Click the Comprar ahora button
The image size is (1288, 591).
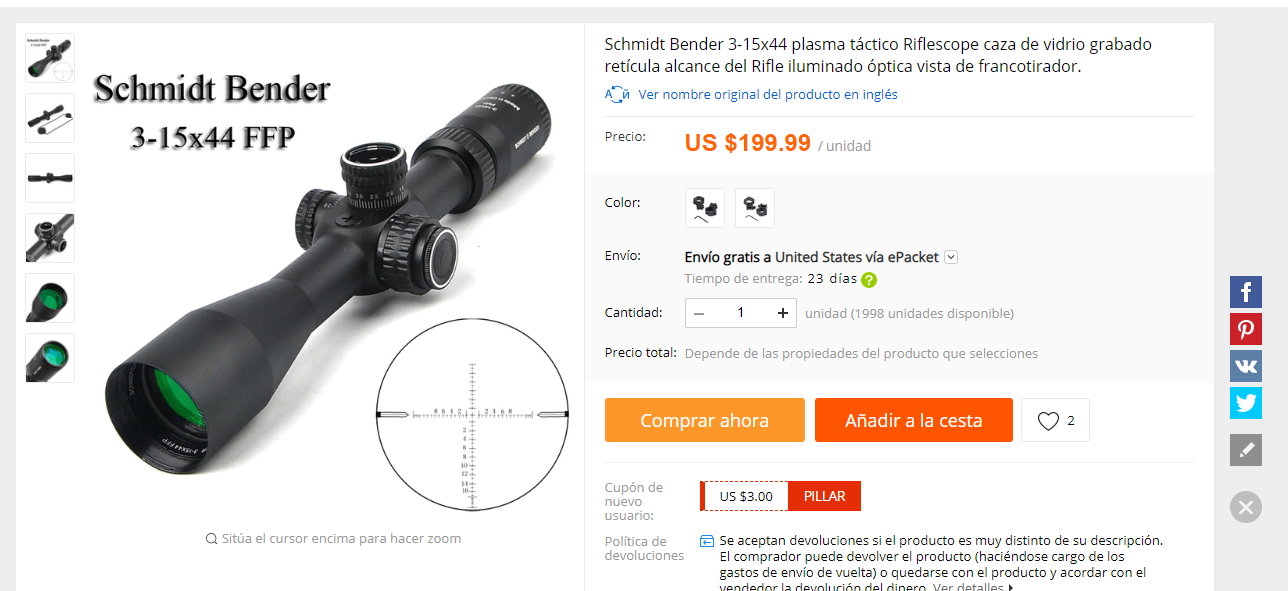pyautogui.click(x=704, y=420)
